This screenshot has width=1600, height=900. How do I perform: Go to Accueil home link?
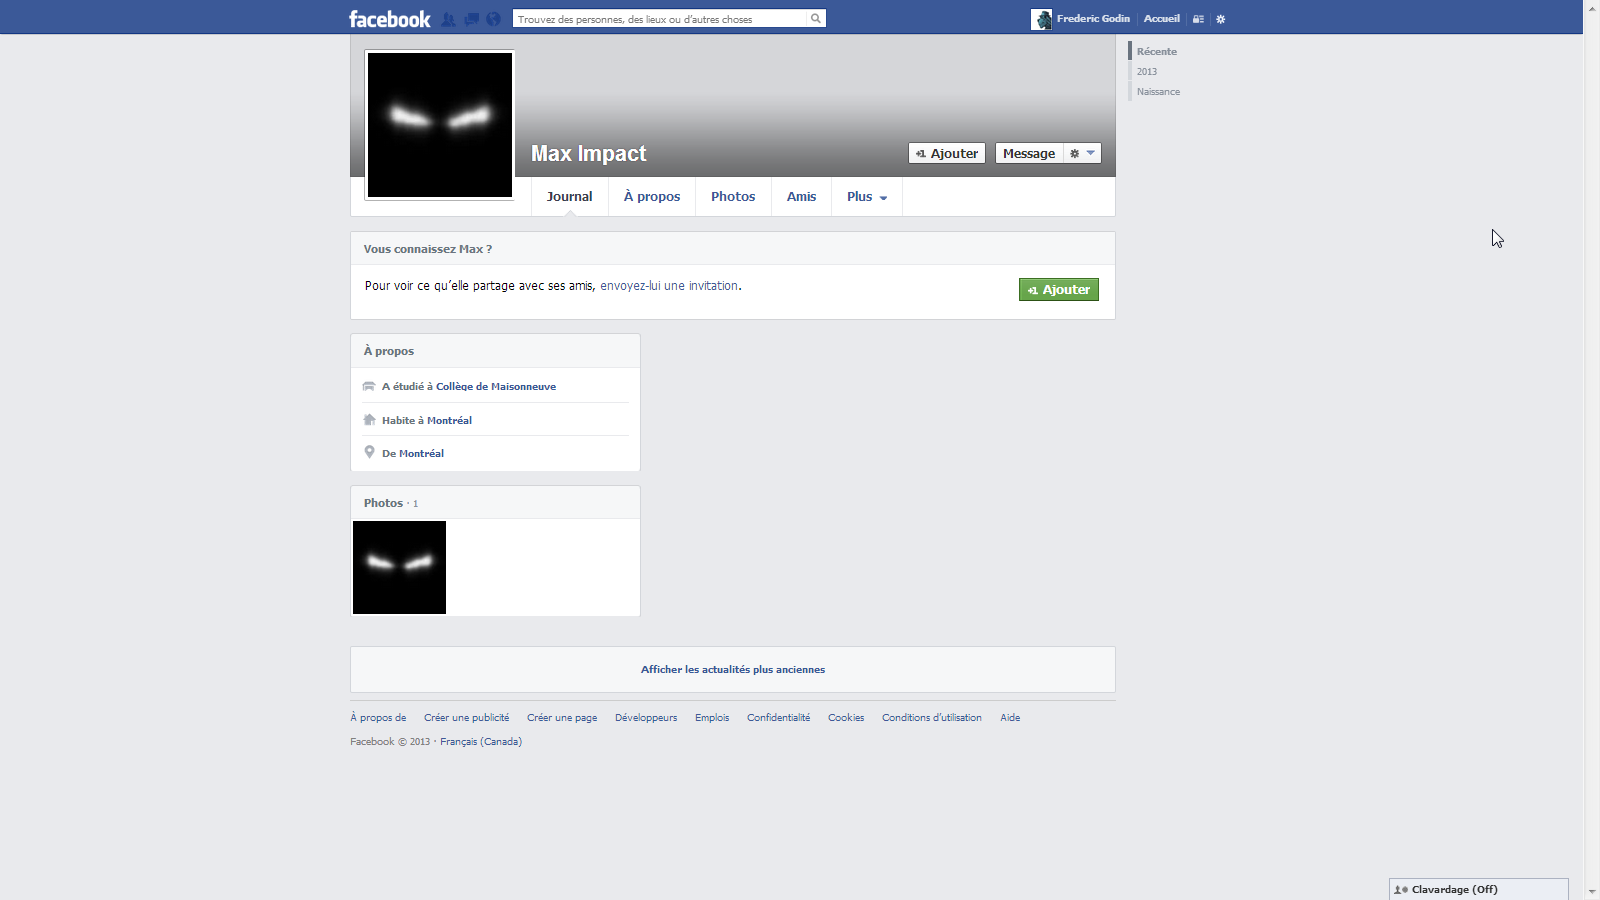pyautogui.click(x=1161, y=18)
